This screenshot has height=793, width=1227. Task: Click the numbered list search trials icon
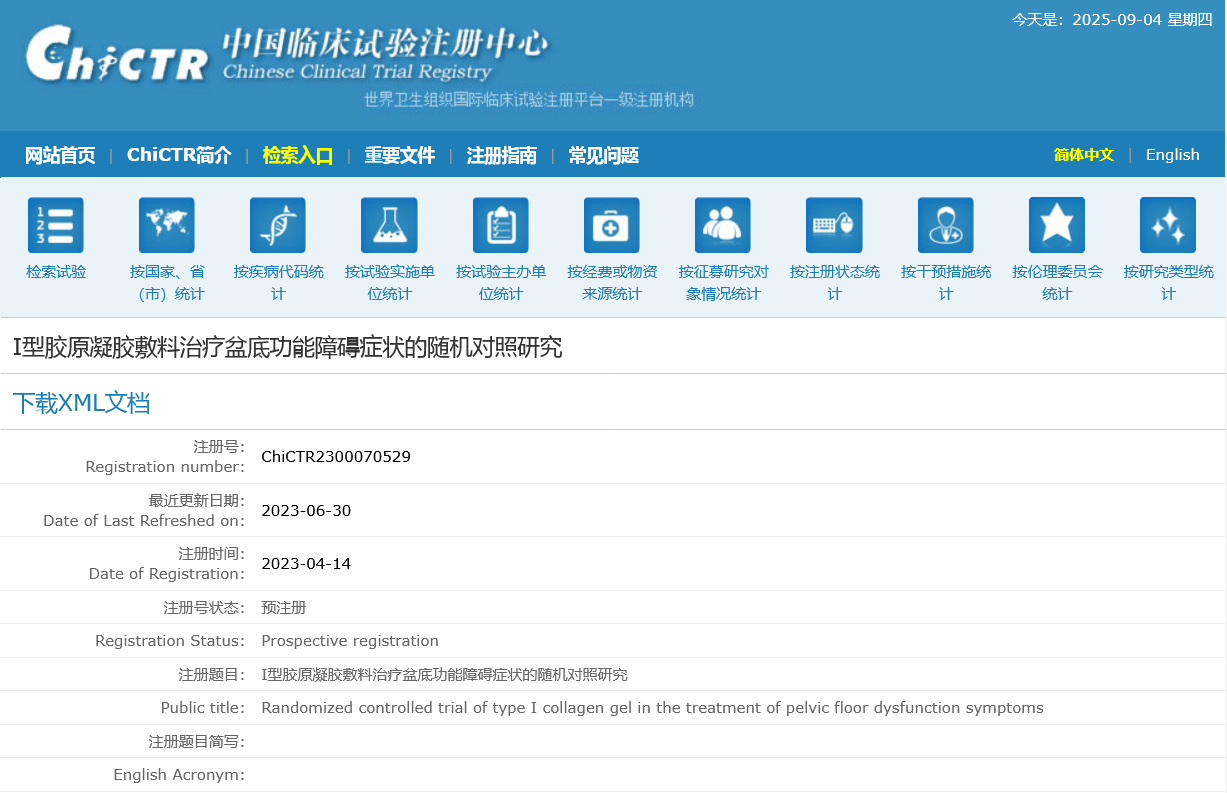(x=56, y=225)
